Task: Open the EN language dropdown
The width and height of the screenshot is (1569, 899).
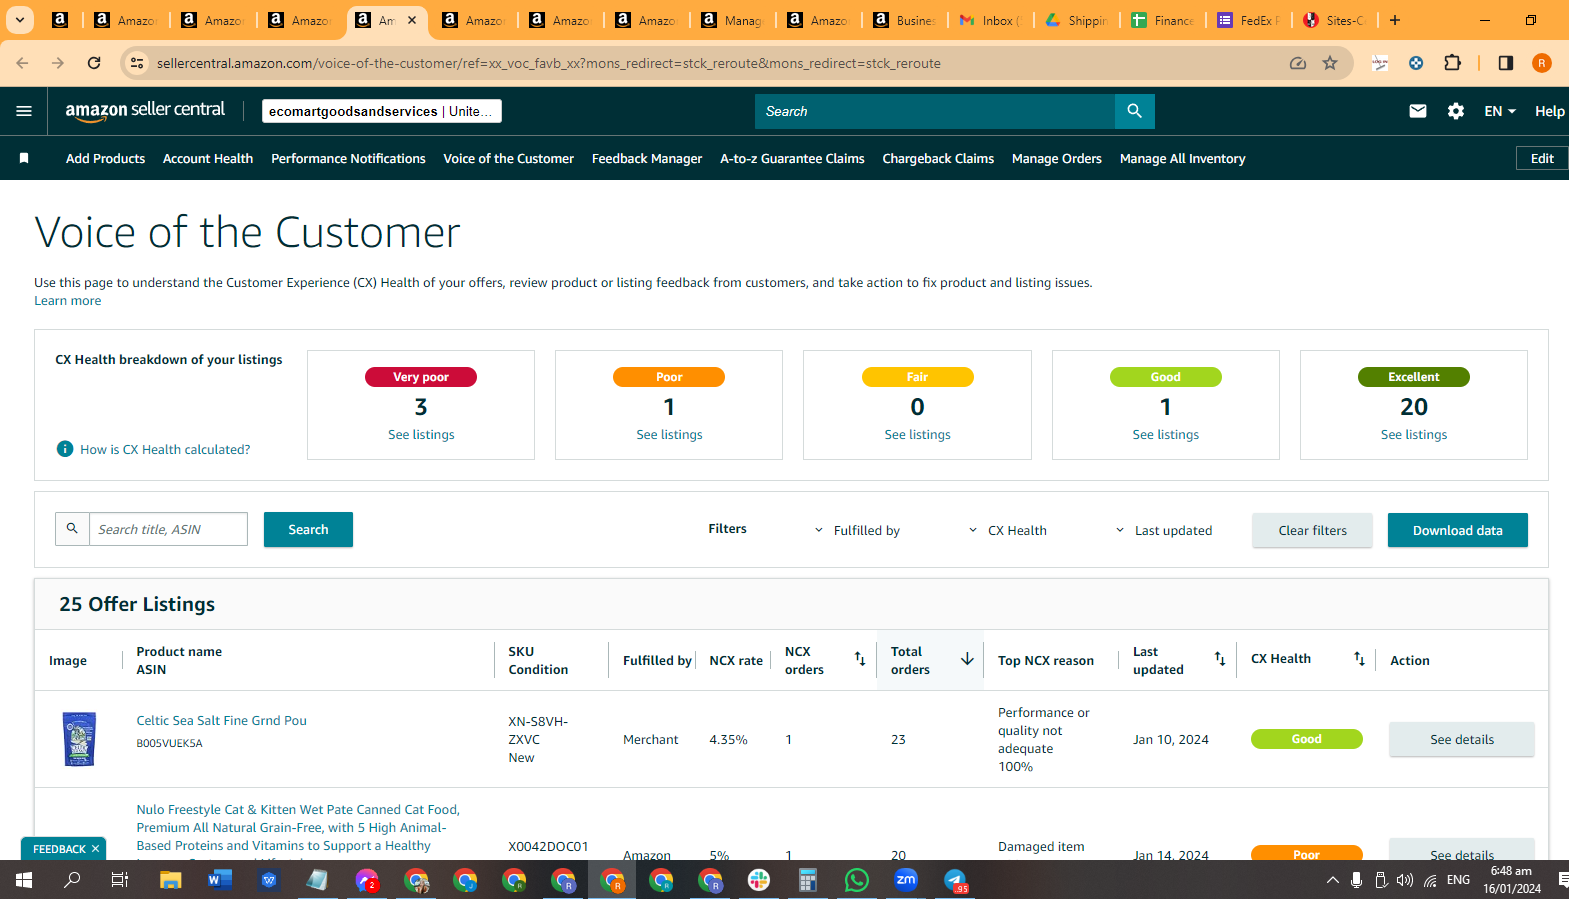Action: coord(1500,111)
